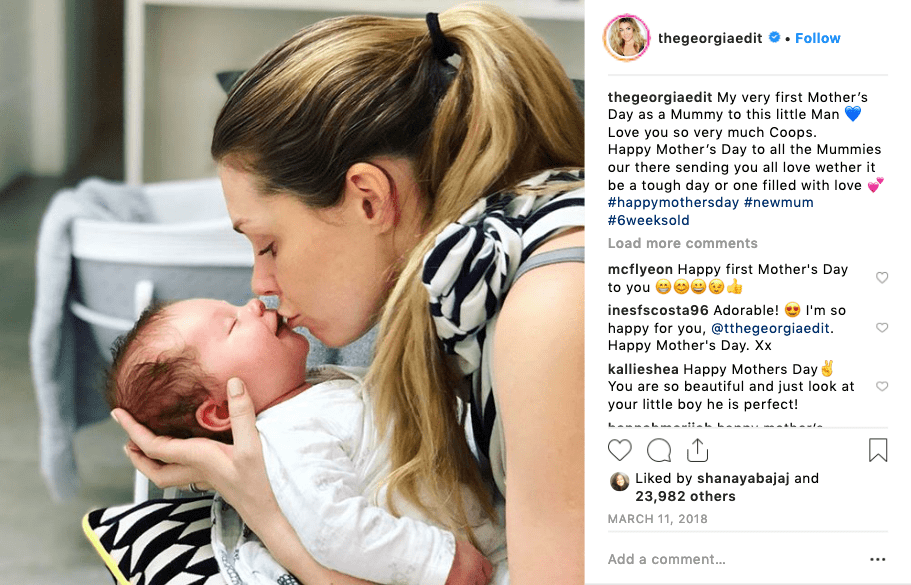Click shanayabajaj's small liker avatar
The height and width of the screenshot is (585, 911).
(619, 482)
